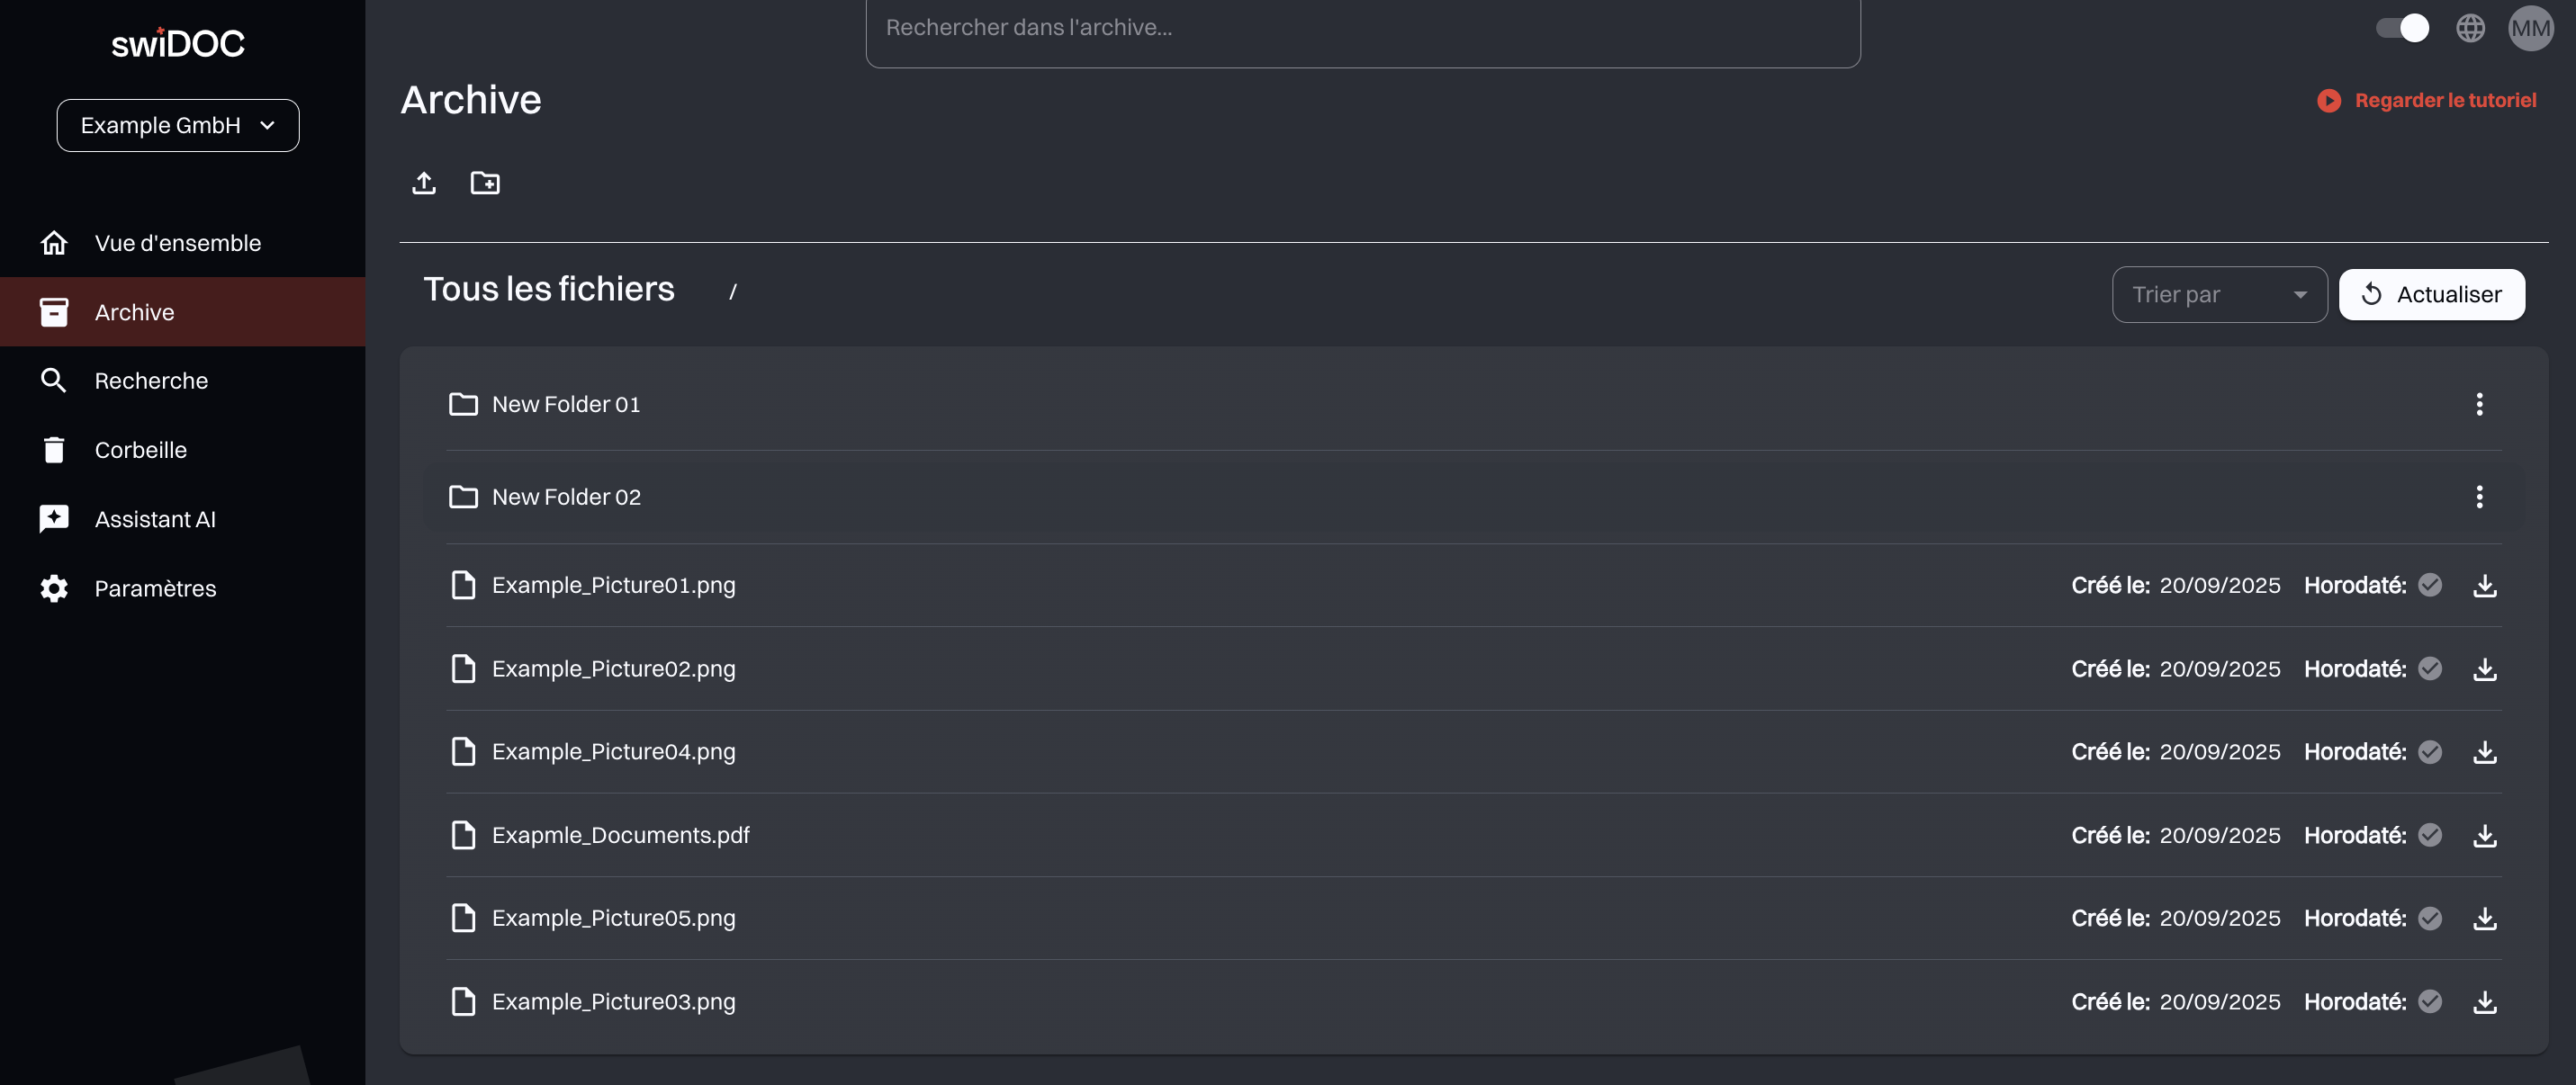This screenshot has width=2576, height=1085.
Task: Open Assistant AI from the sidebar
Action: (x=155, y=519)
